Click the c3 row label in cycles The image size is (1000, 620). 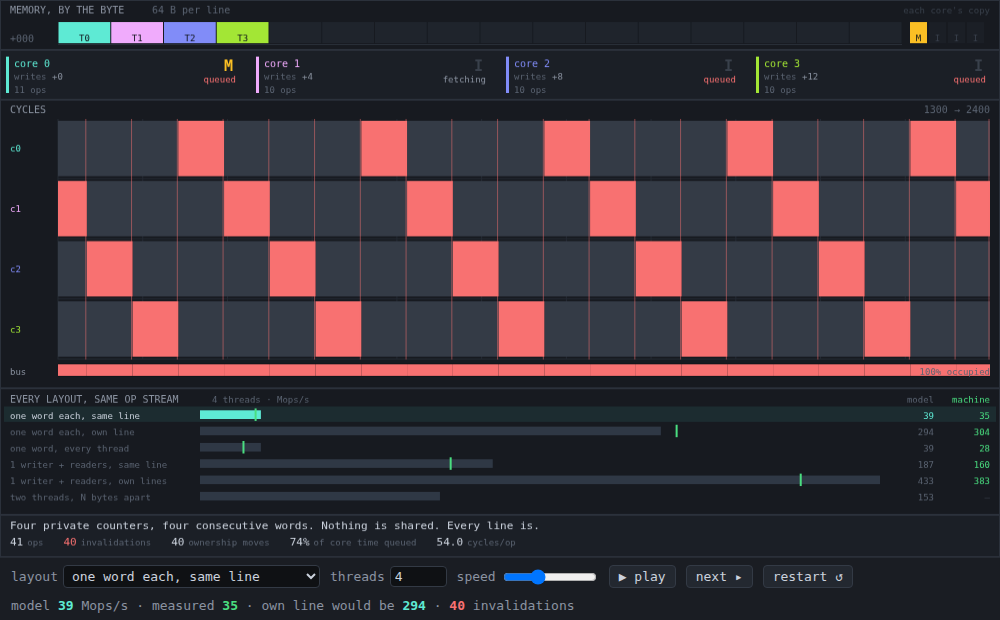15,330
